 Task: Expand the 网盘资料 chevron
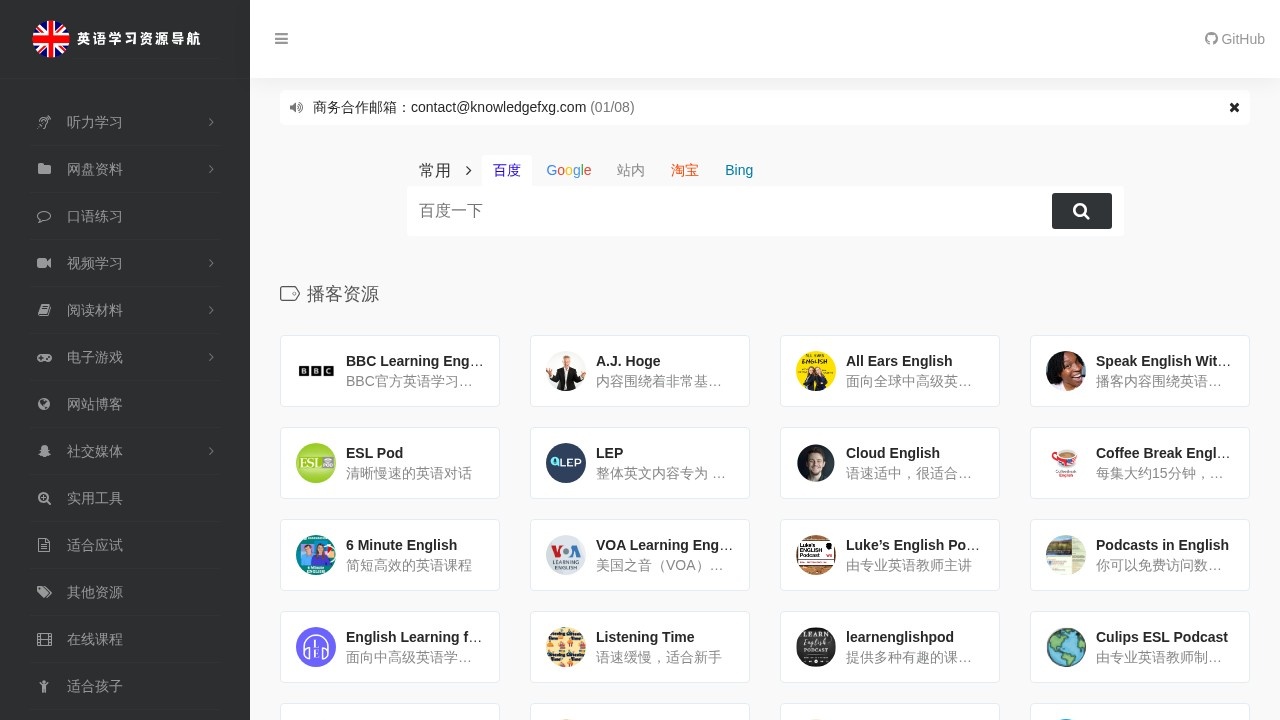[x=211, y=169]
